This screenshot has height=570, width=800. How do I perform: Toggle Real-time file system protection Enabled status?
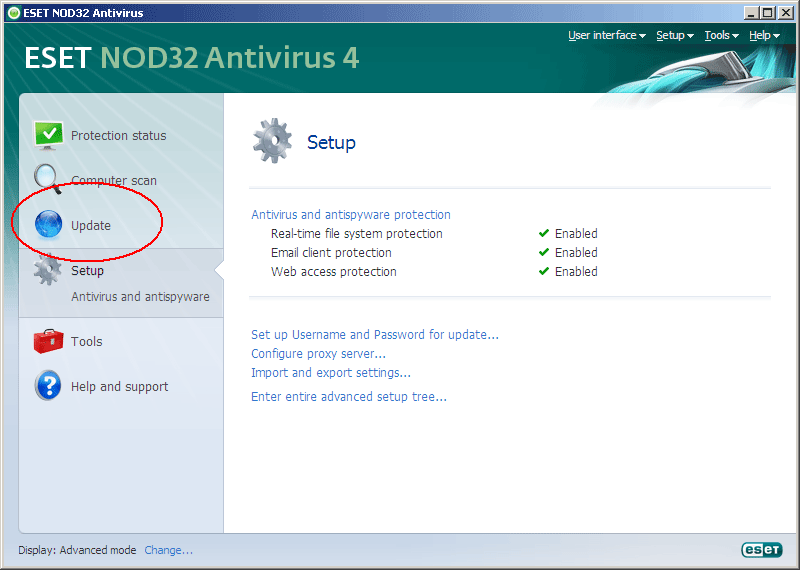point(568,233)
